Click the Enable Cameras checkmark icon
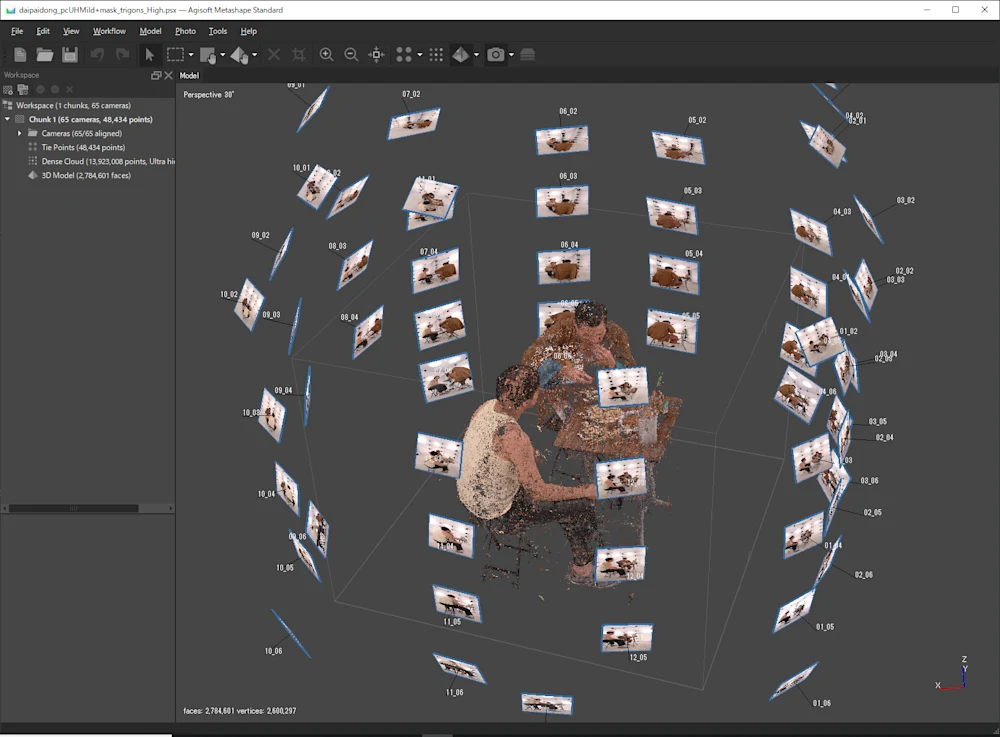Image resolution: width=1000 pixels, height=737 pixels. click(x=40, y=89)
